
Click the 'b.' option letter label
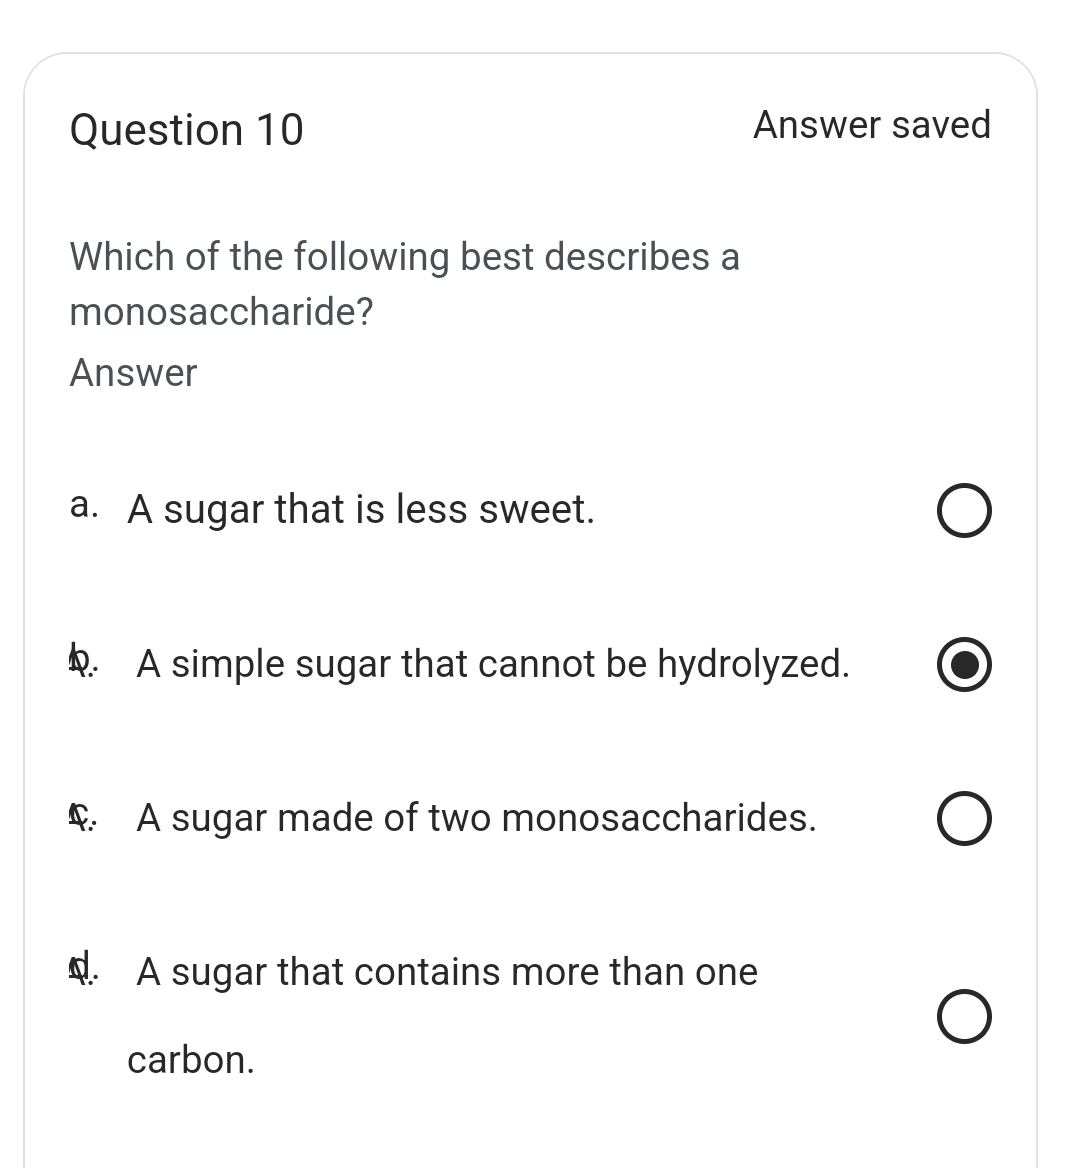(x=84, y=662)
